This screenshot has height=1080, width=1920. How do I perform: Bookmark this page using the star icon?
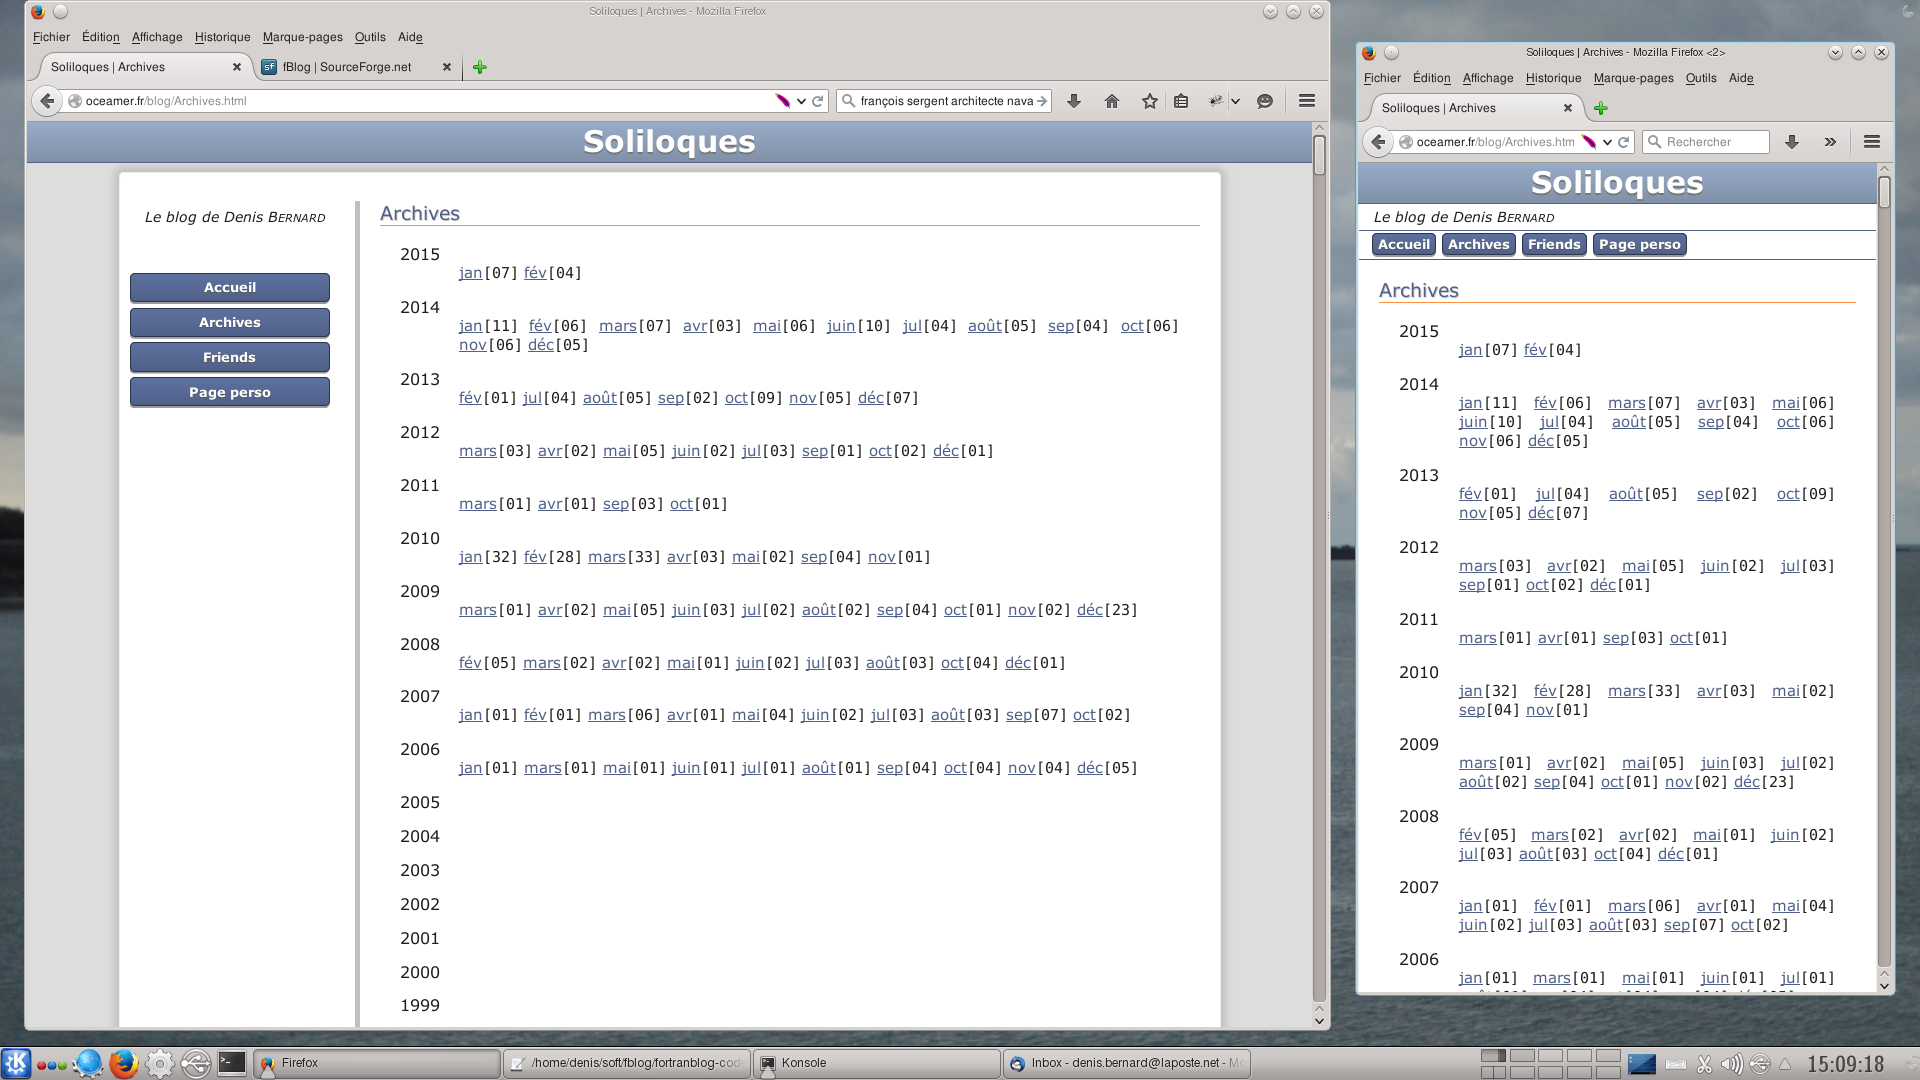click(x=1148, y=100)
